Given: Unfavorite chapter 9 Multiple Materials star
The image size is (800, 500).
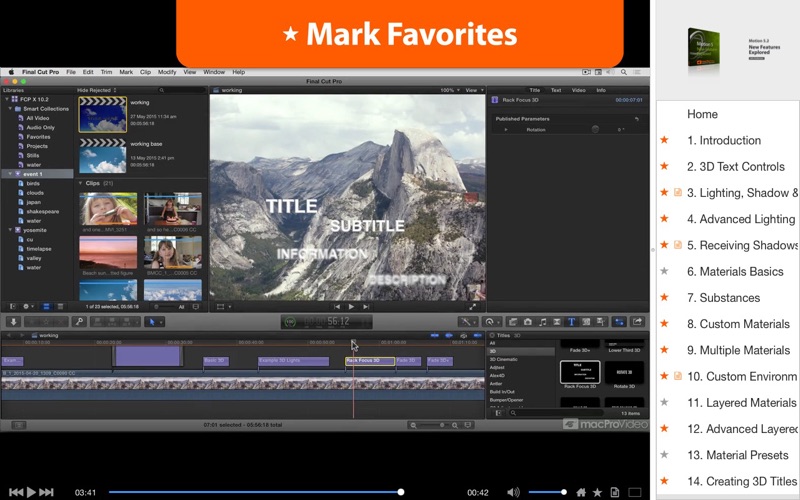Looking at the screenshot, I should click(664, 349).
